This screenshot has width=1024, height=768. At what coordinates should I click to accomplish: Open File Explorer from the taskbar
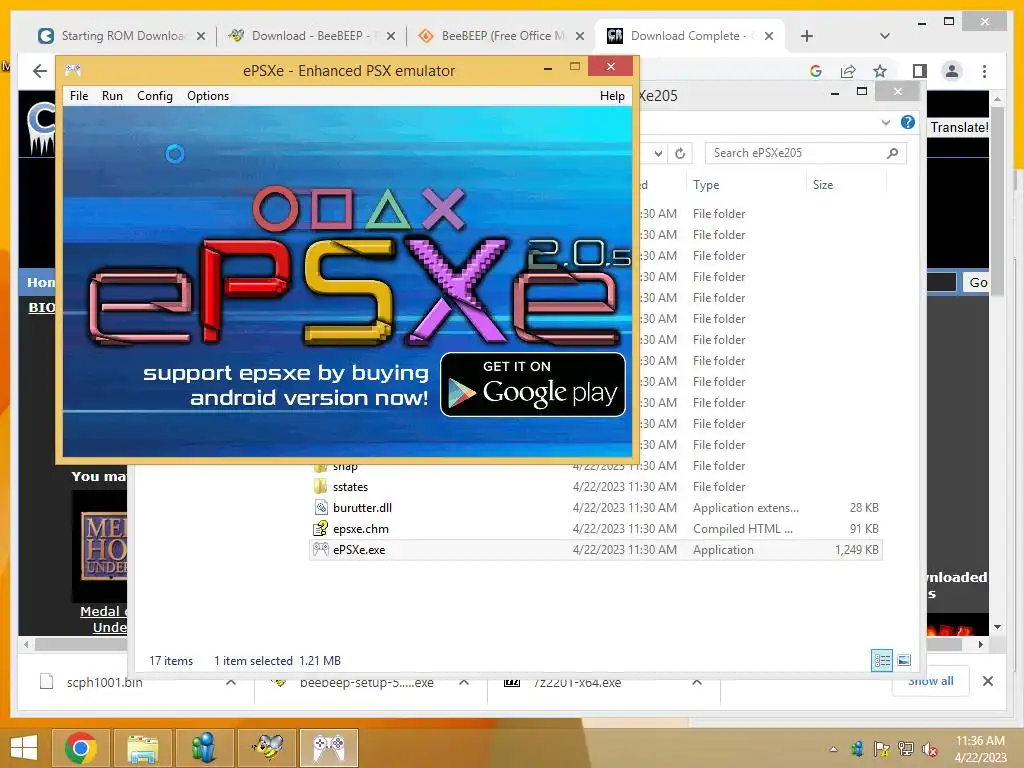click(142, 748)
